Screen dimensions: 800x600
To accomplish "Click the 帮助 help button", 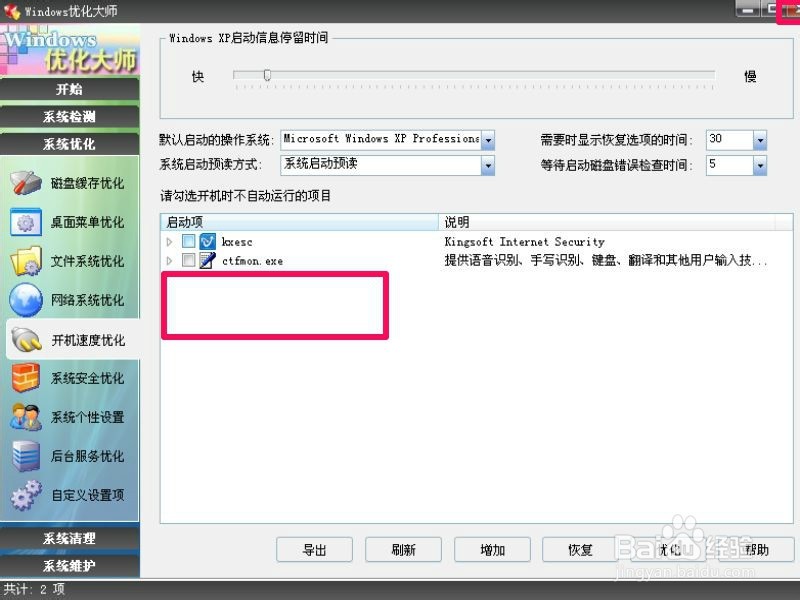I will [x=757, y=550].
